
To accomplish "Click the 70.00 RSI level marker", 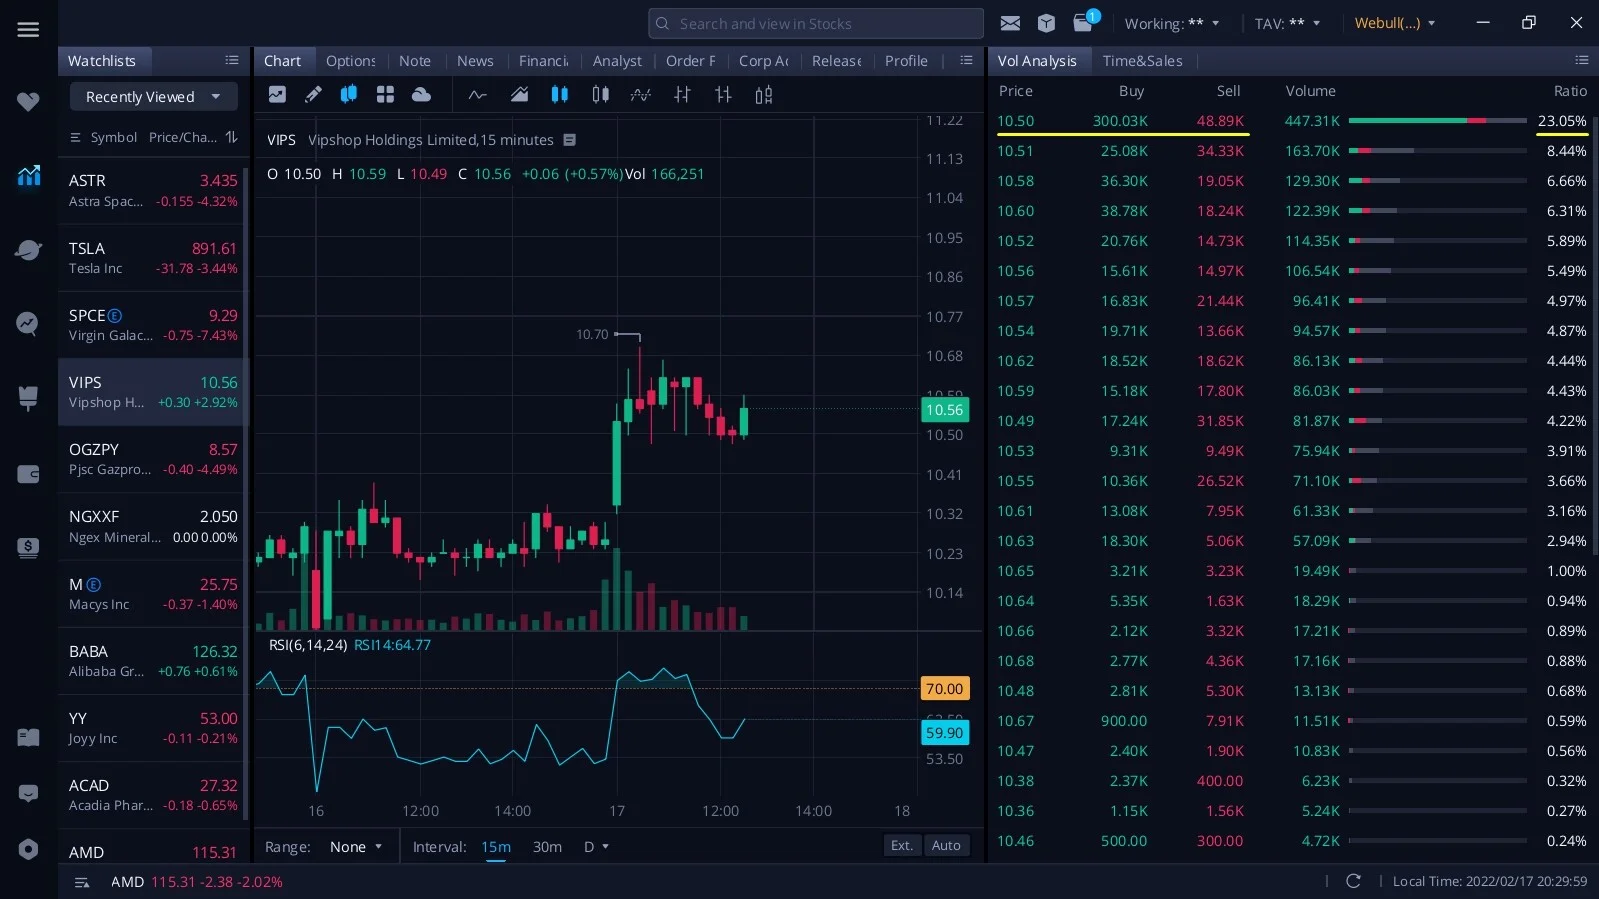I will tap(944, 689).
